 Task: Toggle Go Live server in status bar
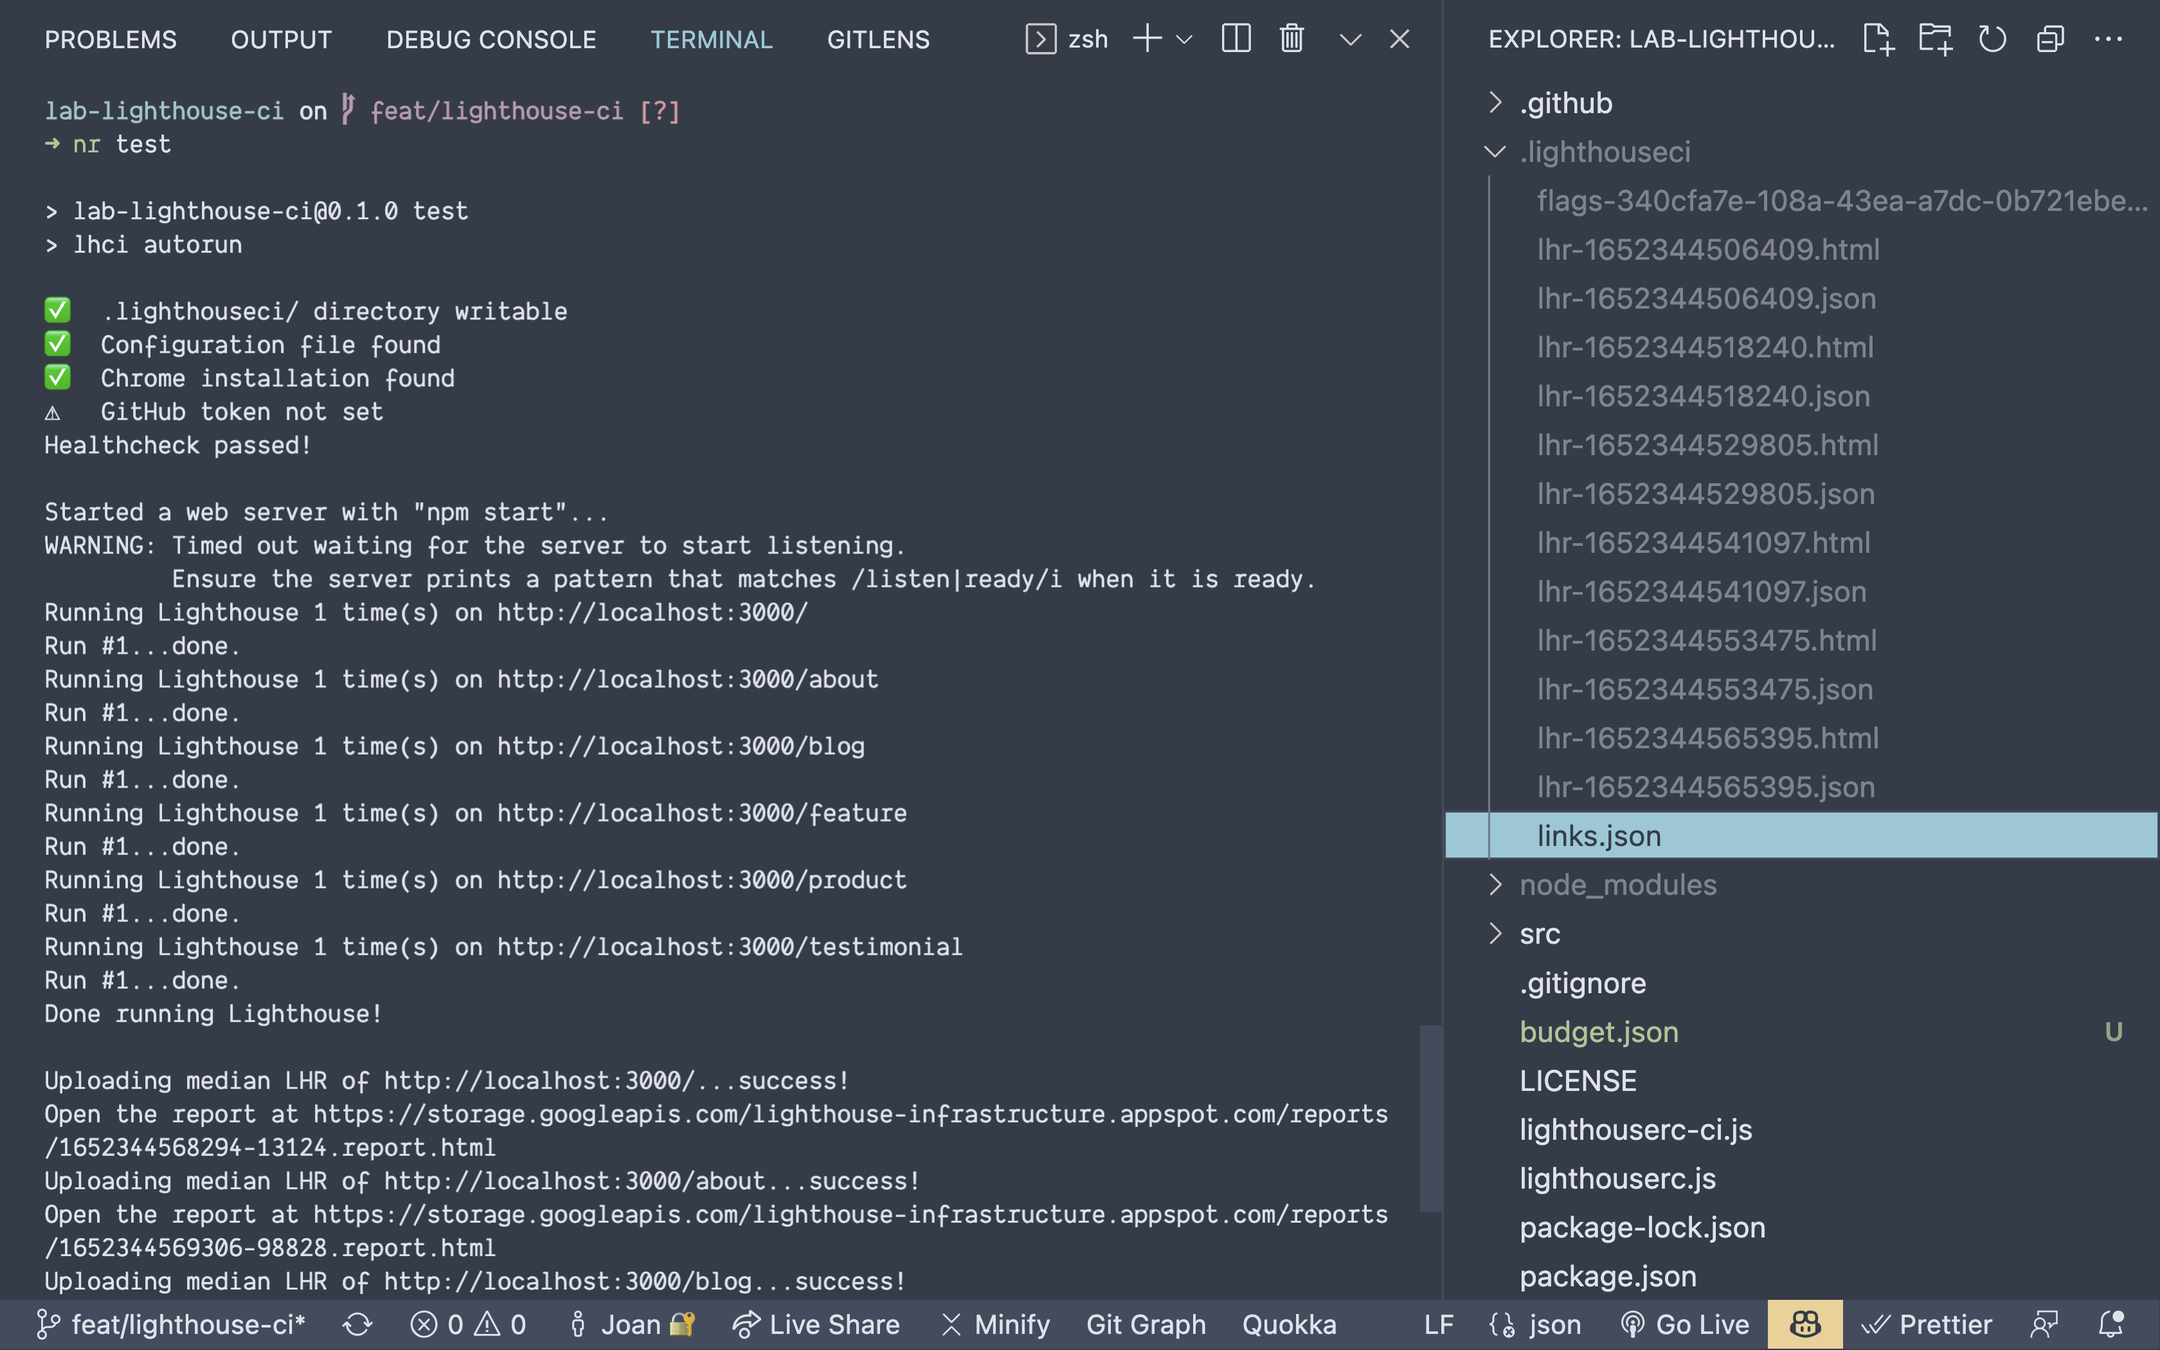(x=1684, y=1324)
